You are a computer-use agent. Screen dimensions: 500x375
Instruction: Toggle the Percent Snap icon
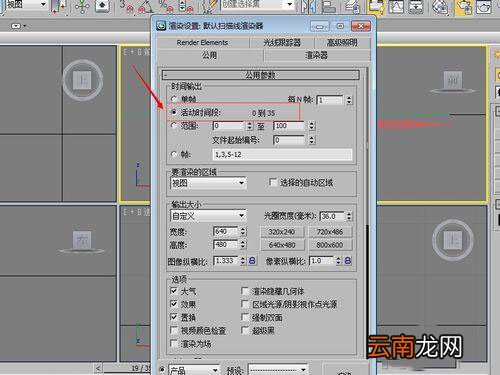pyautogui.click(x=166, y=7)
